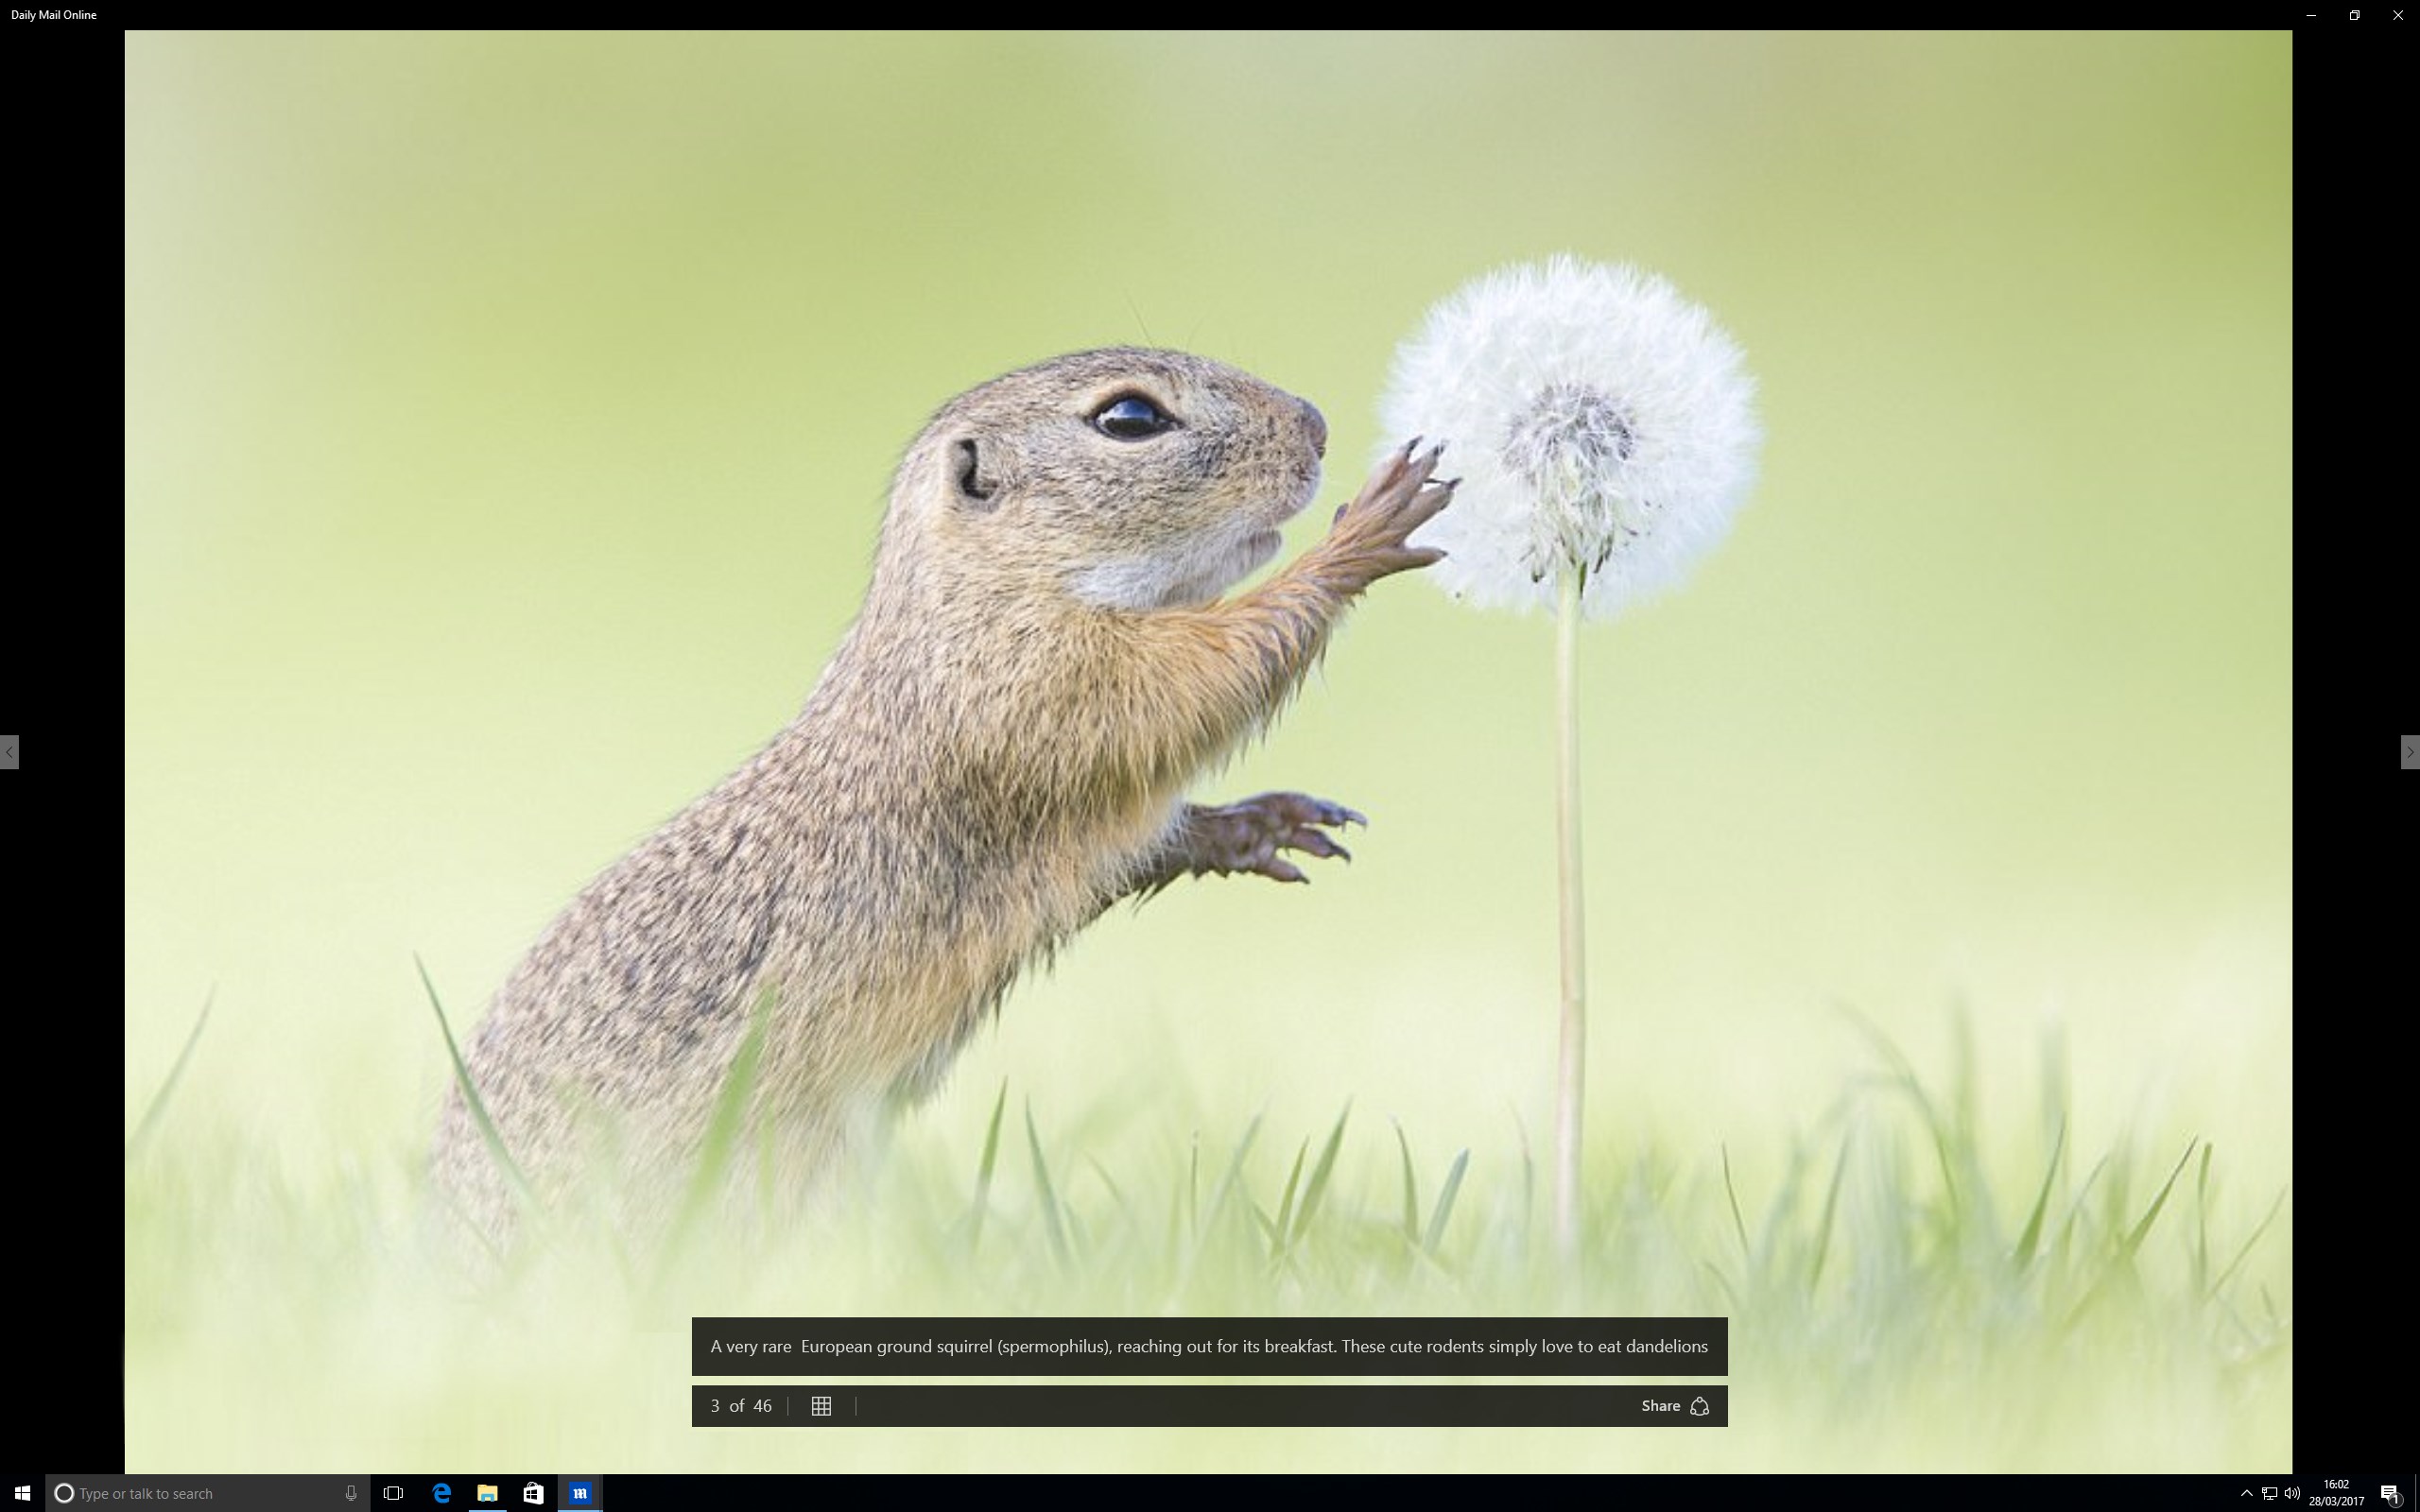Toggle Task View on the taskbar
This screenshot has height=1512, width=2420.
pos(391,1492)
